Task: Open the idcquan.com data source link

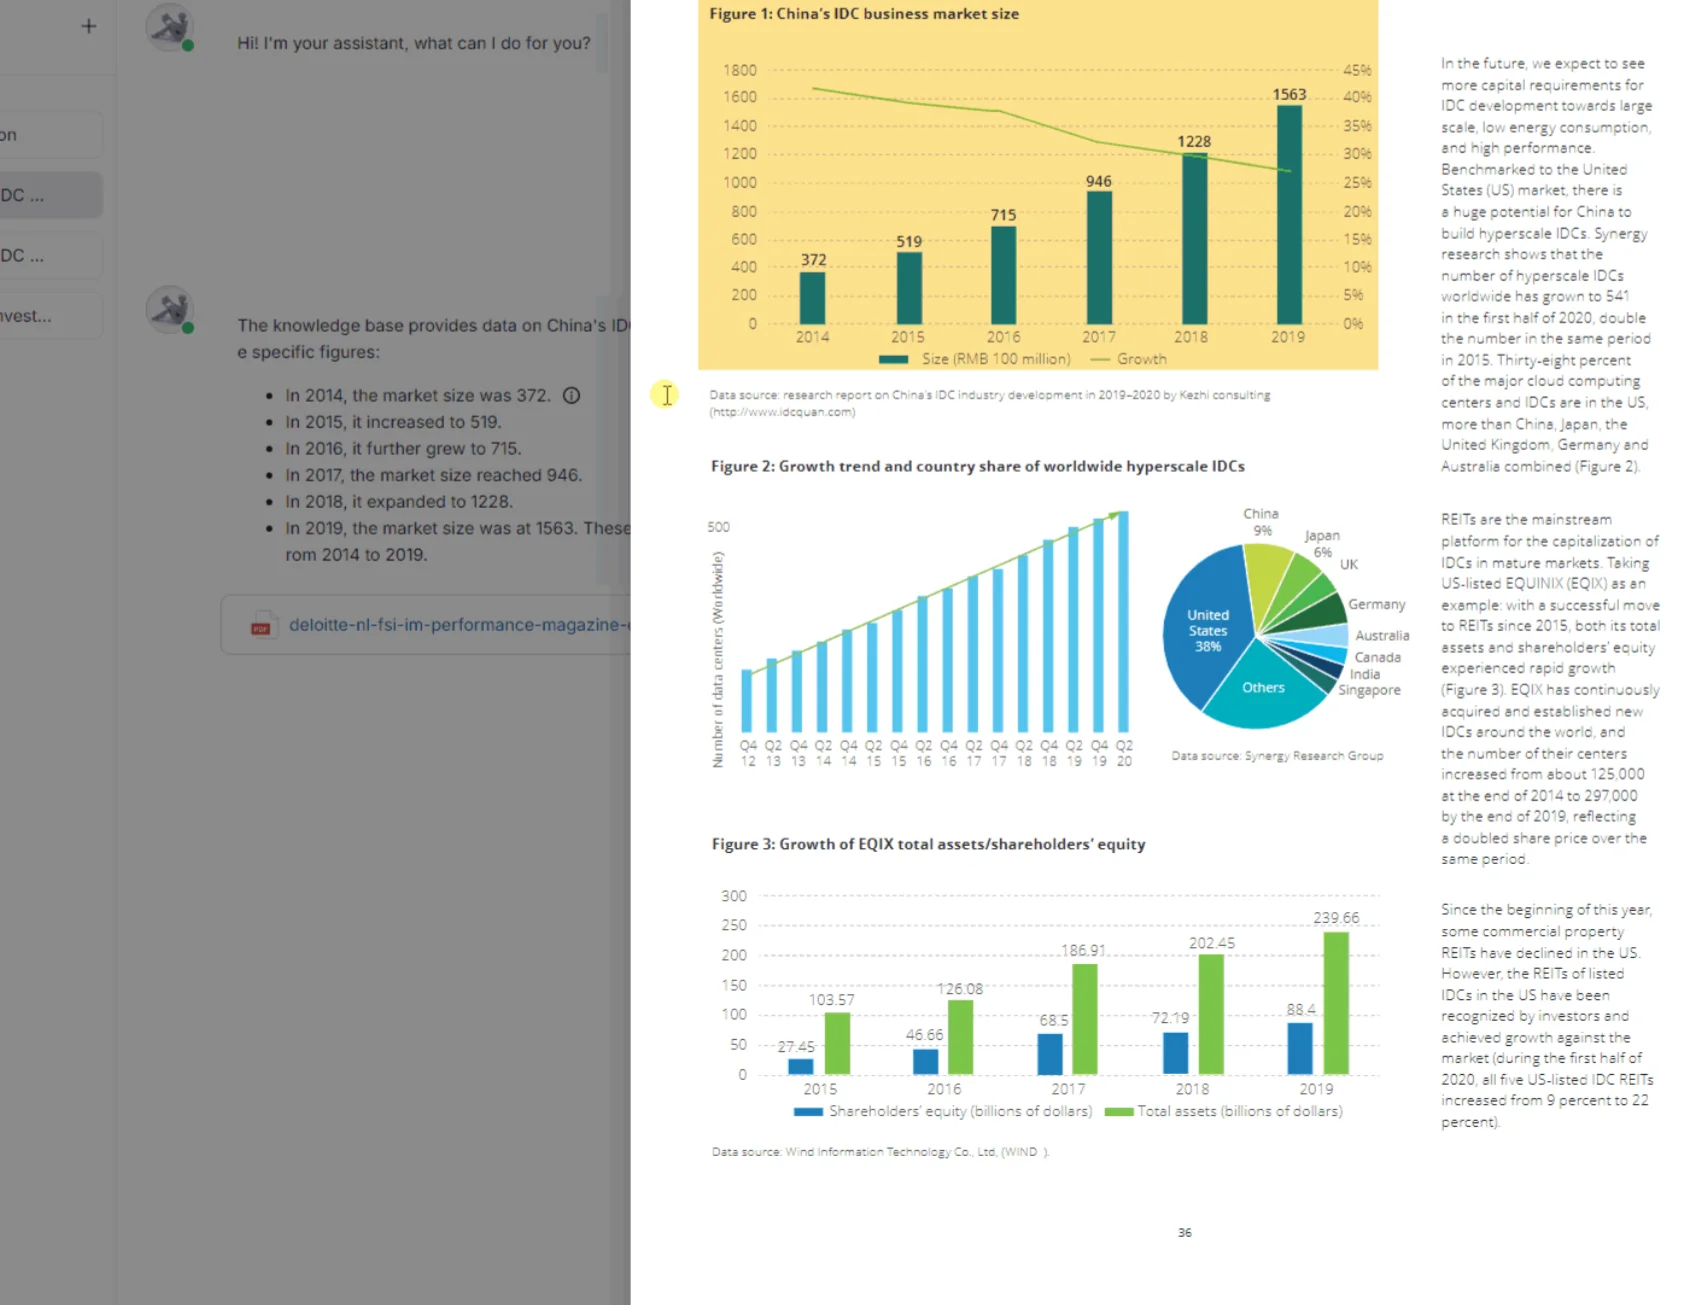Action: (782, 412)
